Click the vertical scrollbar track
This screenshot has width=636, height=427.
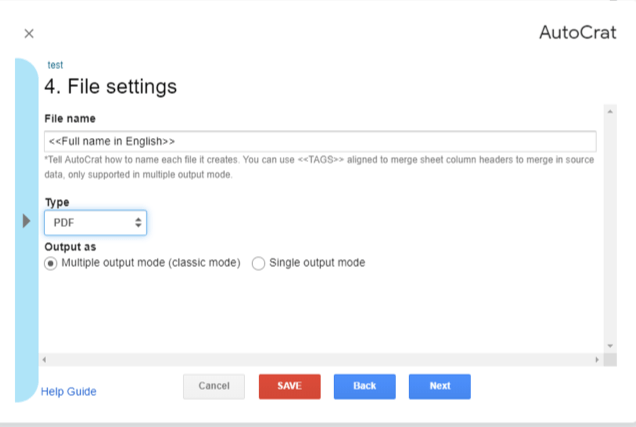(609, 230)
